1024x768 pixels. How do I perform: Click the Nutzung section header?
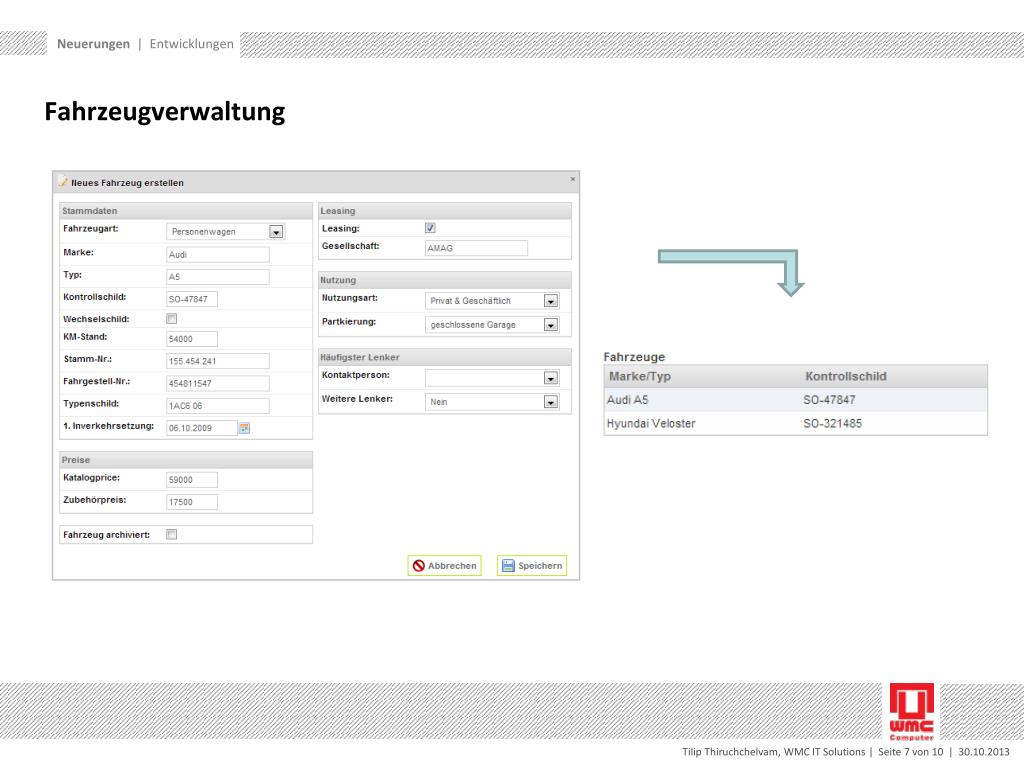[x=445, y=280]
